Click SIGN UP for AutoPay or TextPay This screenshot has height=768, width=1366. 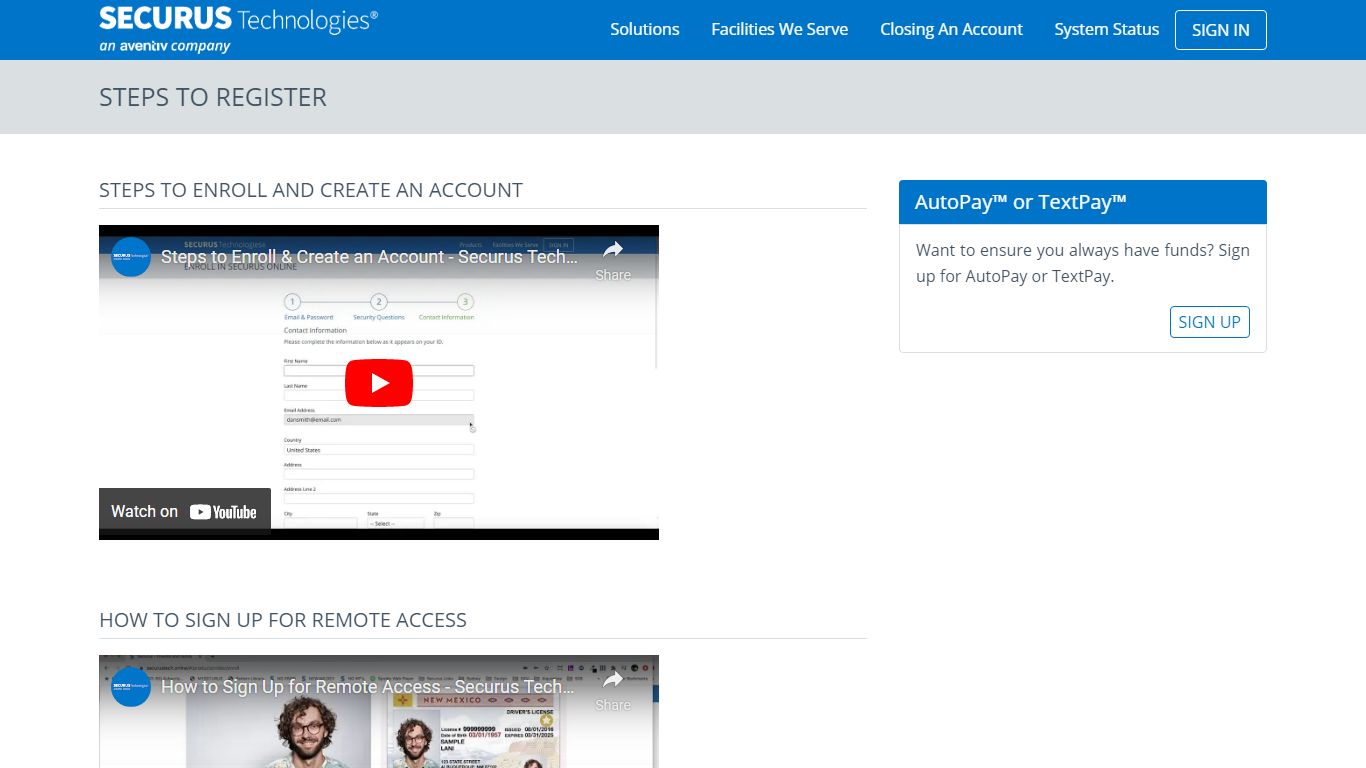pyautogui.click(x=1209, y=322)
